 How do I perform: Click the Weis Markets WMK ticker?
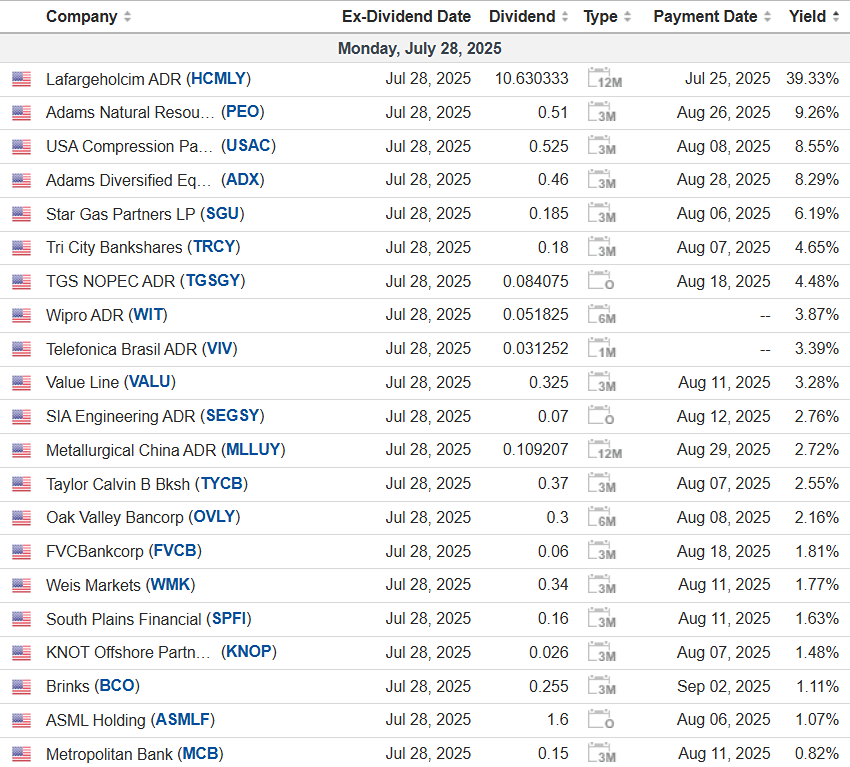point(170,585)
